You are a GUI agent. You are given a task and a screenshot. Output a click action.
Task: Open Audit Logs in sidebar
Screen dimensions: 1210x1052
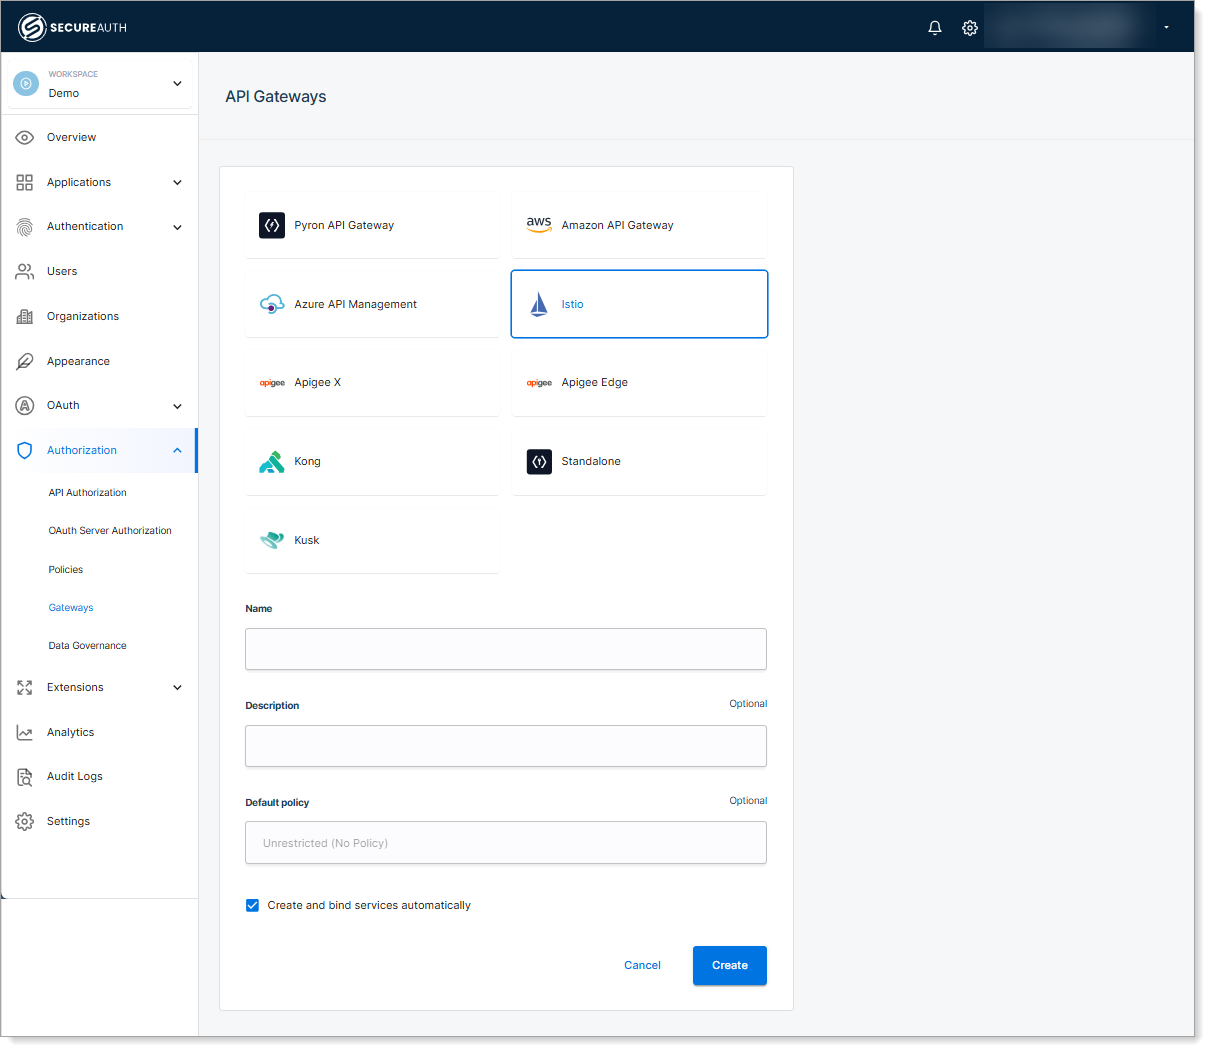pyautogui.click(x=75, y=777)
